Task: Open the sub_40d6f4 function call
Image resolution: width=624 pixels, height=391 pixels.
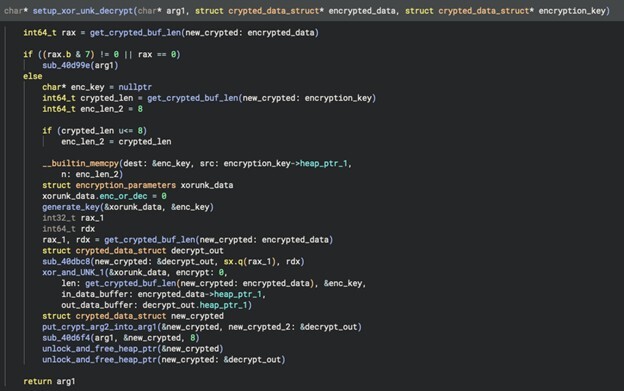Action: 66,338
